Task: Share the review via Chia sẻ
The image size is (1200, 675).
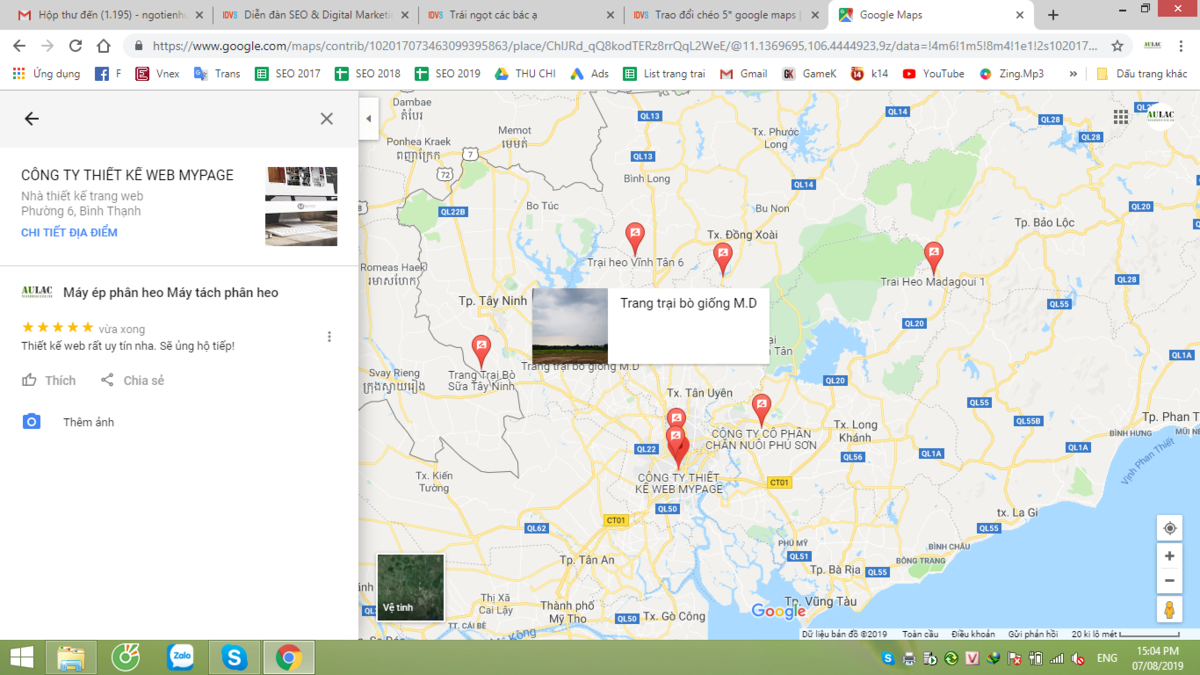Action: click(x=132, y=380)
